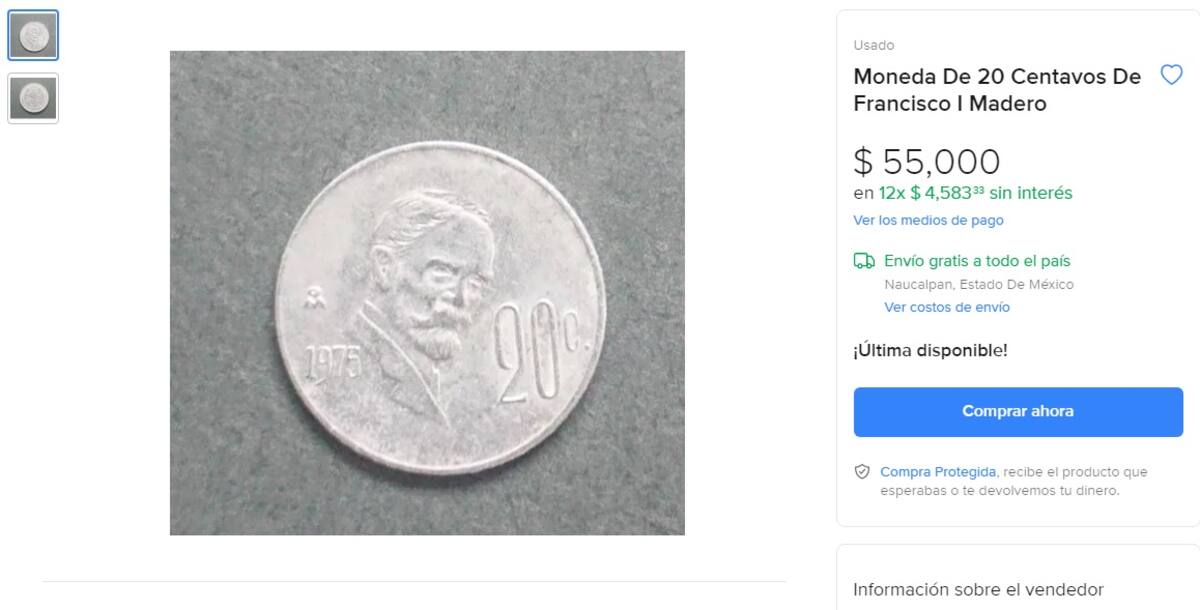Screen dimensions: 1200x610
Task: Click the "Moneda De 20 Centavos" product title
Action: (x=996, y=90)
